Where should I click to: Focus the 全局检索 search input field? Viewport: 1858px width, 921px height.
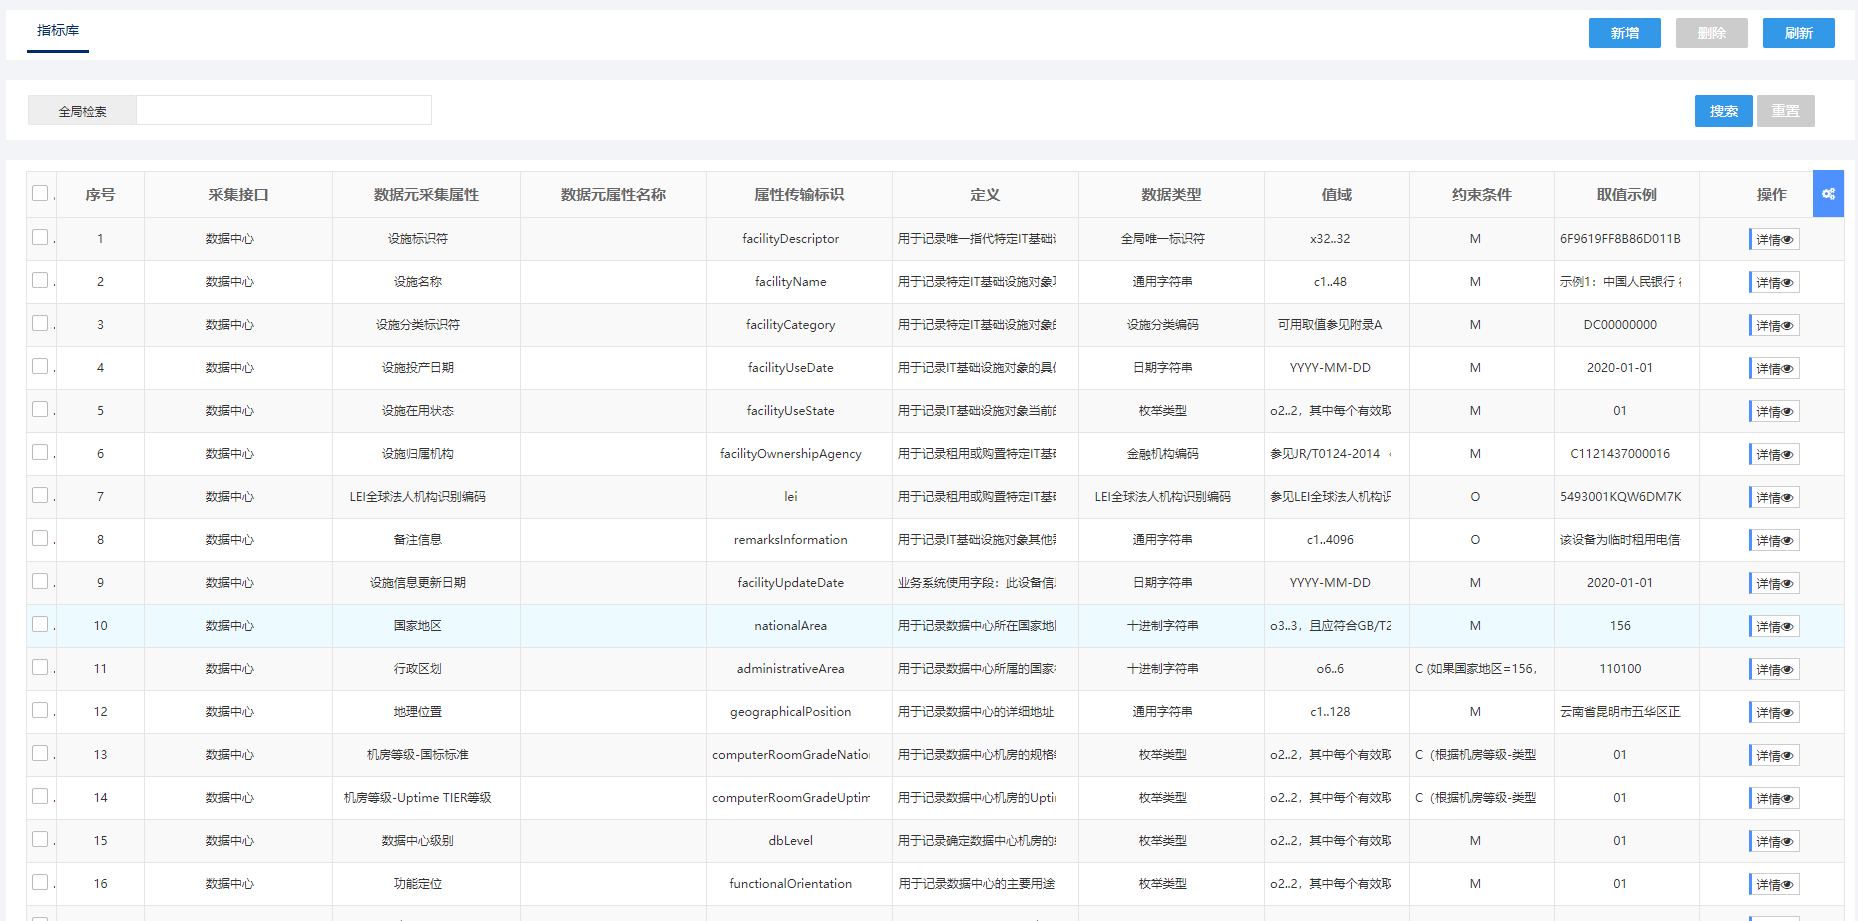click(x=284, y=110)
